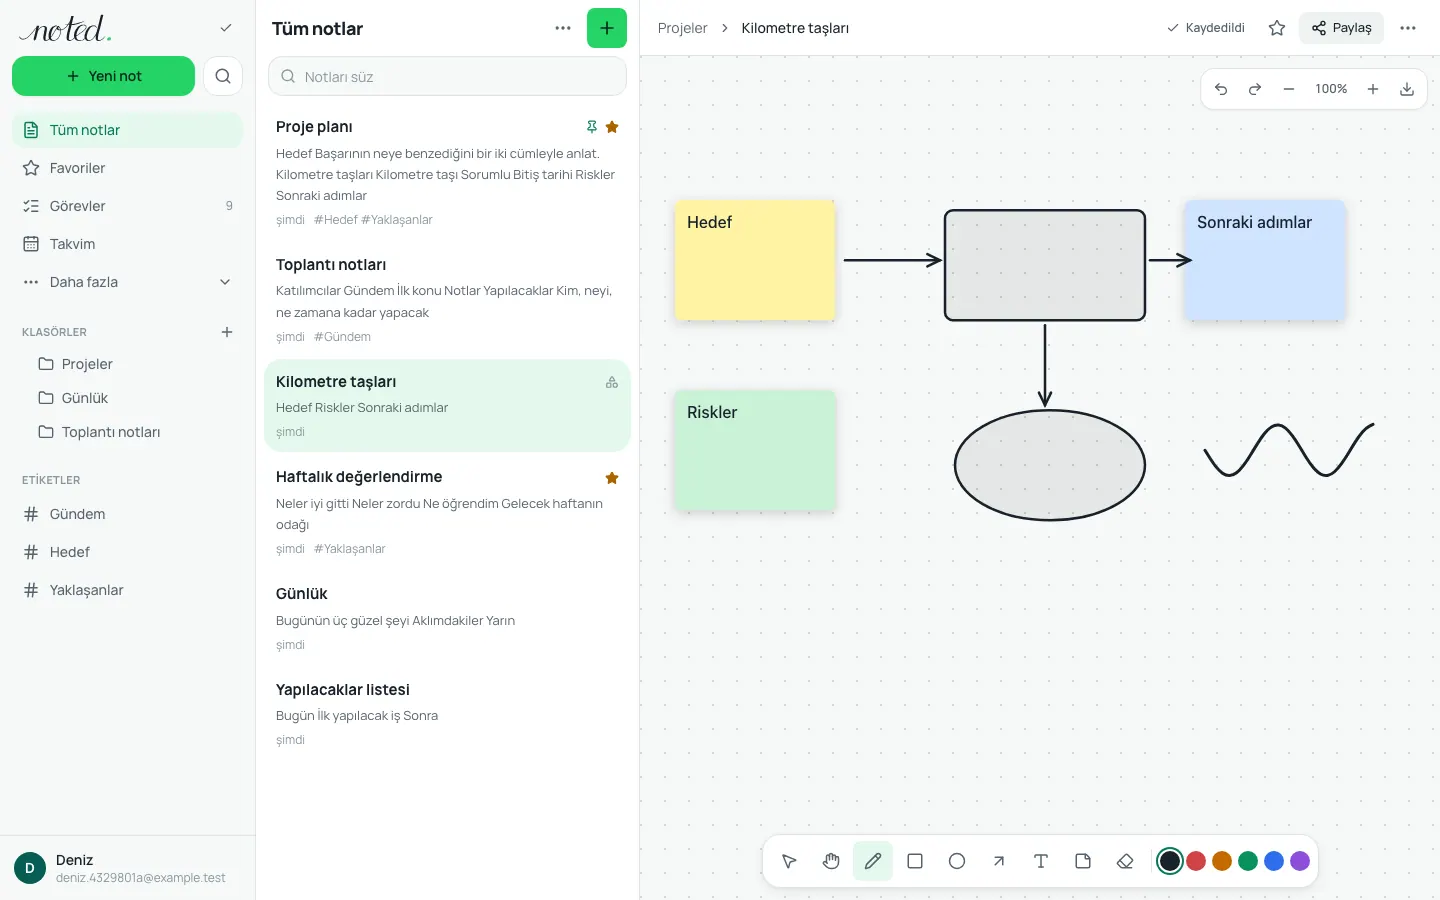
Task: Focus the Notları süz filter field
Action: pyautogui.click(x=447, y=76)
